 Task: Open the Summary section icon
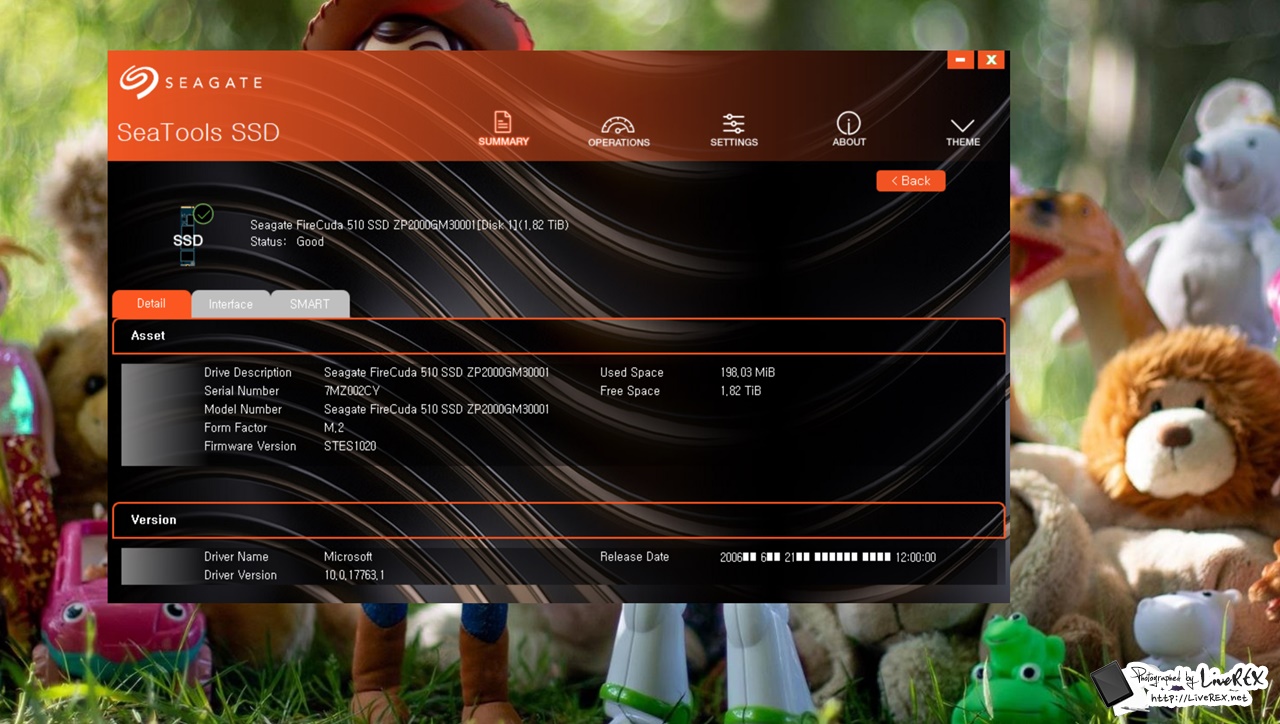pyautogui.click(x=503, y=128)
